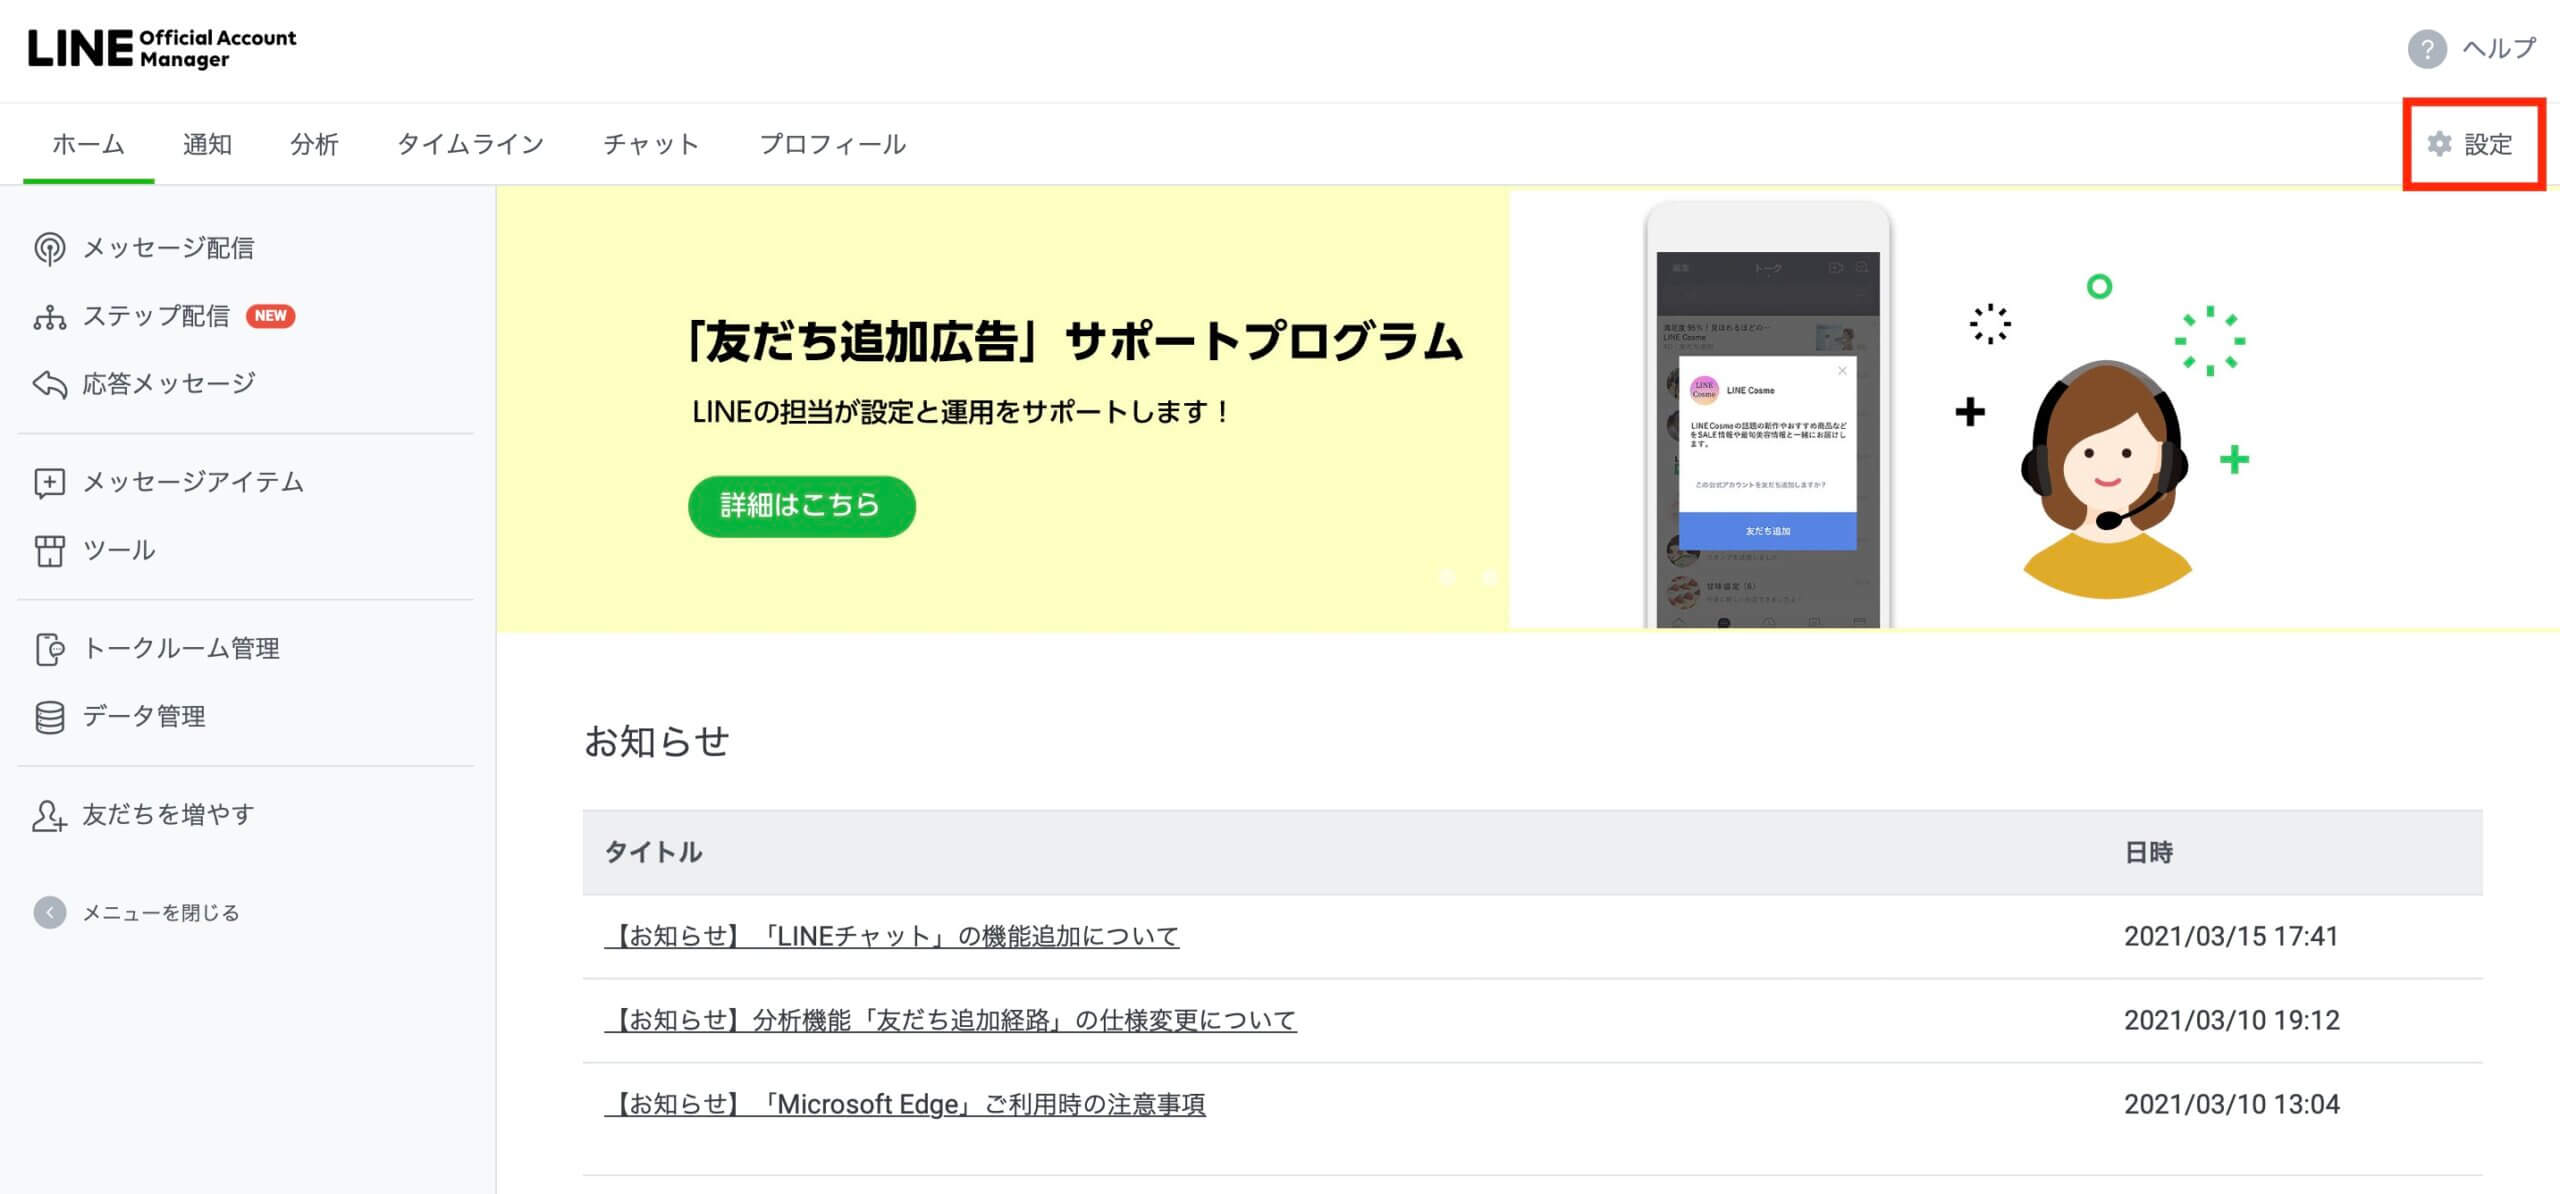Select ツール in the sidebar

(119, 550)
